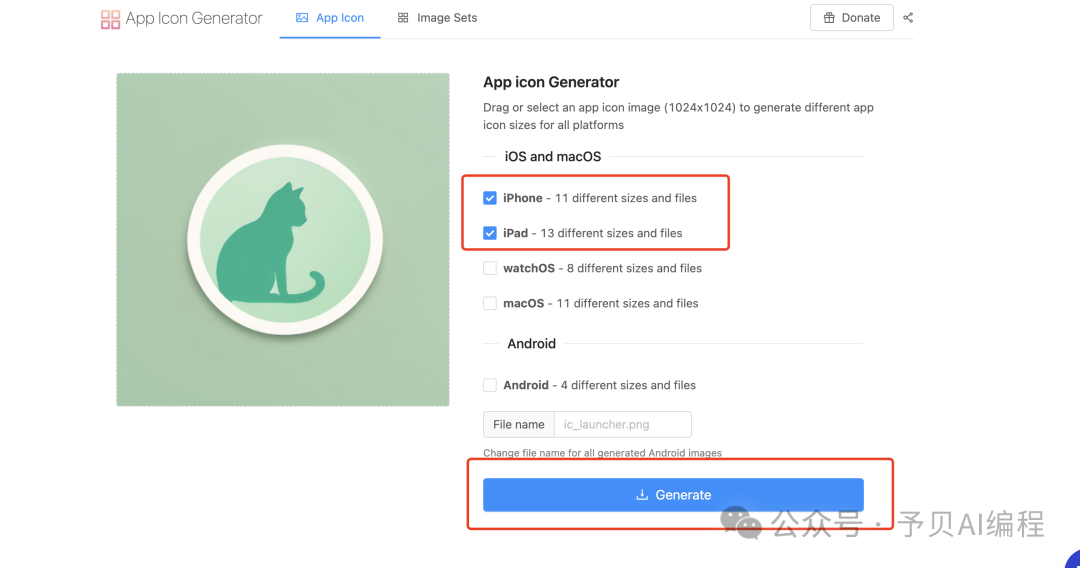Select the green cat icon preview image
The image size is (1080, 568).
pos(283,240)
